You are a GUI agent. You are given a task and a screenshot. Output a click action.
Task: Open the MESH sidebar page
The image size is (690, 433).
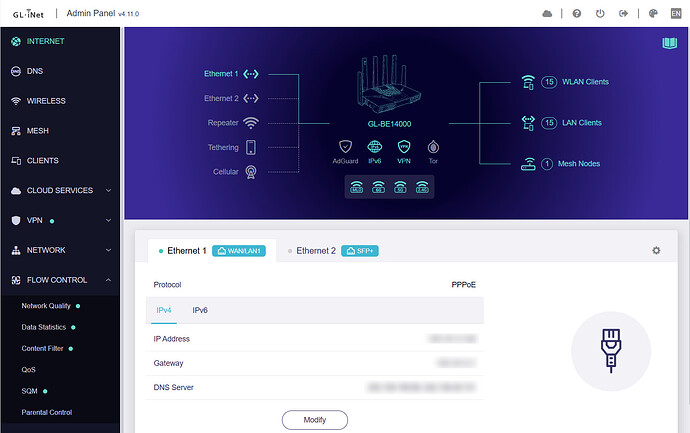tap(60, 131)
